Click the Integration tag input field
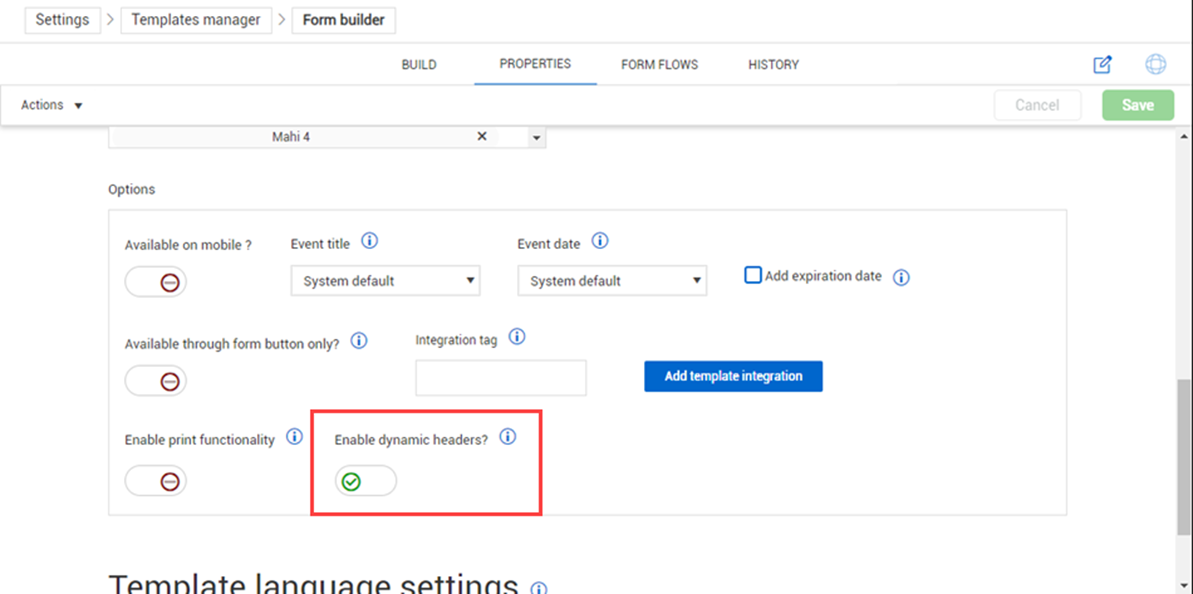The height and width of the screenshot is (594, 1193). click(x=501, y=378)
